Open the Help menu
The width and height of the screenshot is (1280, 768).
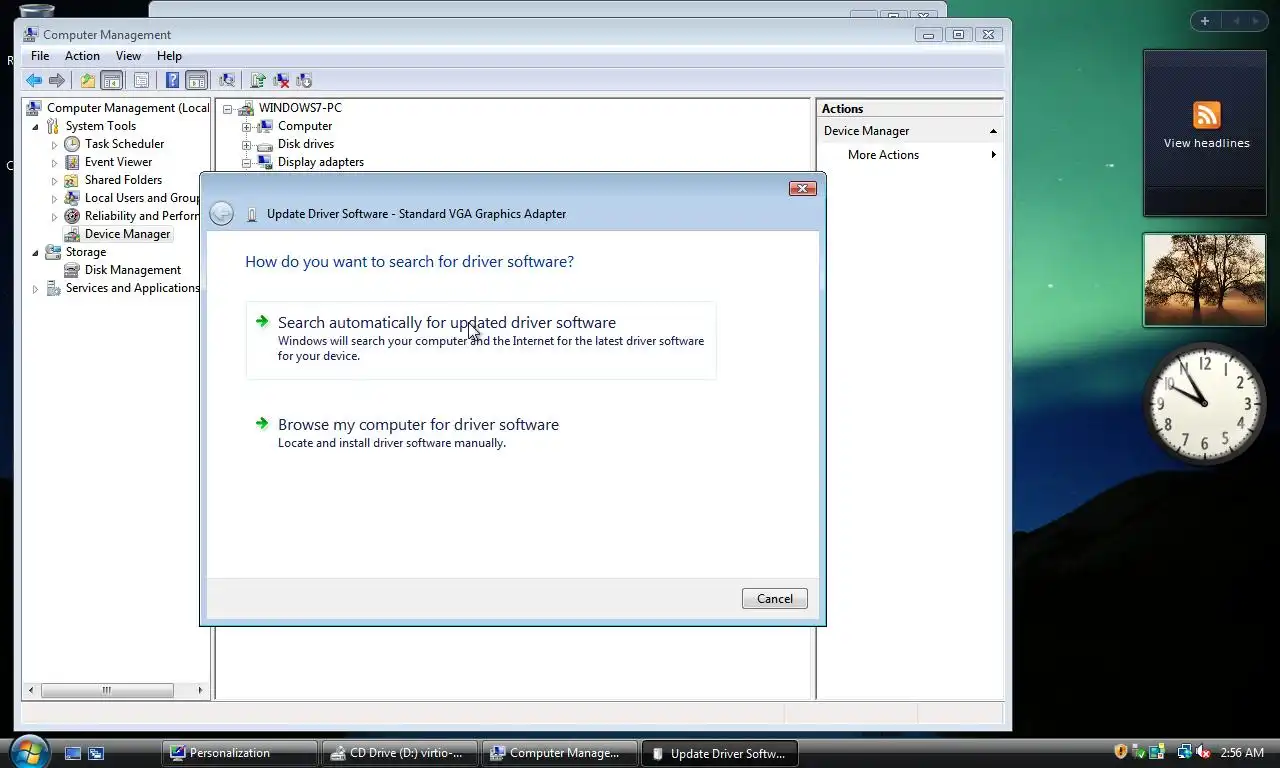(169, 56)
